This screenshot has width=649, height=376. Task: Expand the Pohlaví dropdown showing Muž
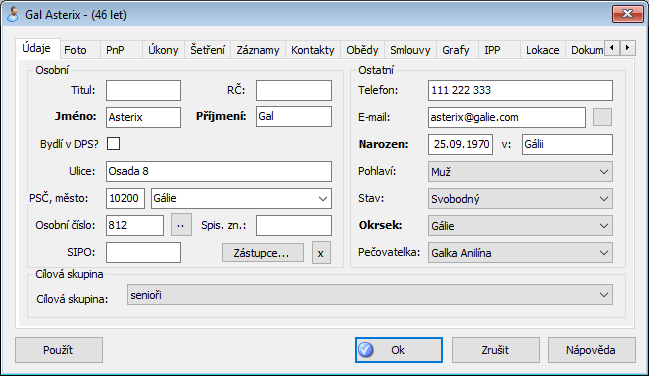pyautogui.click(x=520, y=172)
